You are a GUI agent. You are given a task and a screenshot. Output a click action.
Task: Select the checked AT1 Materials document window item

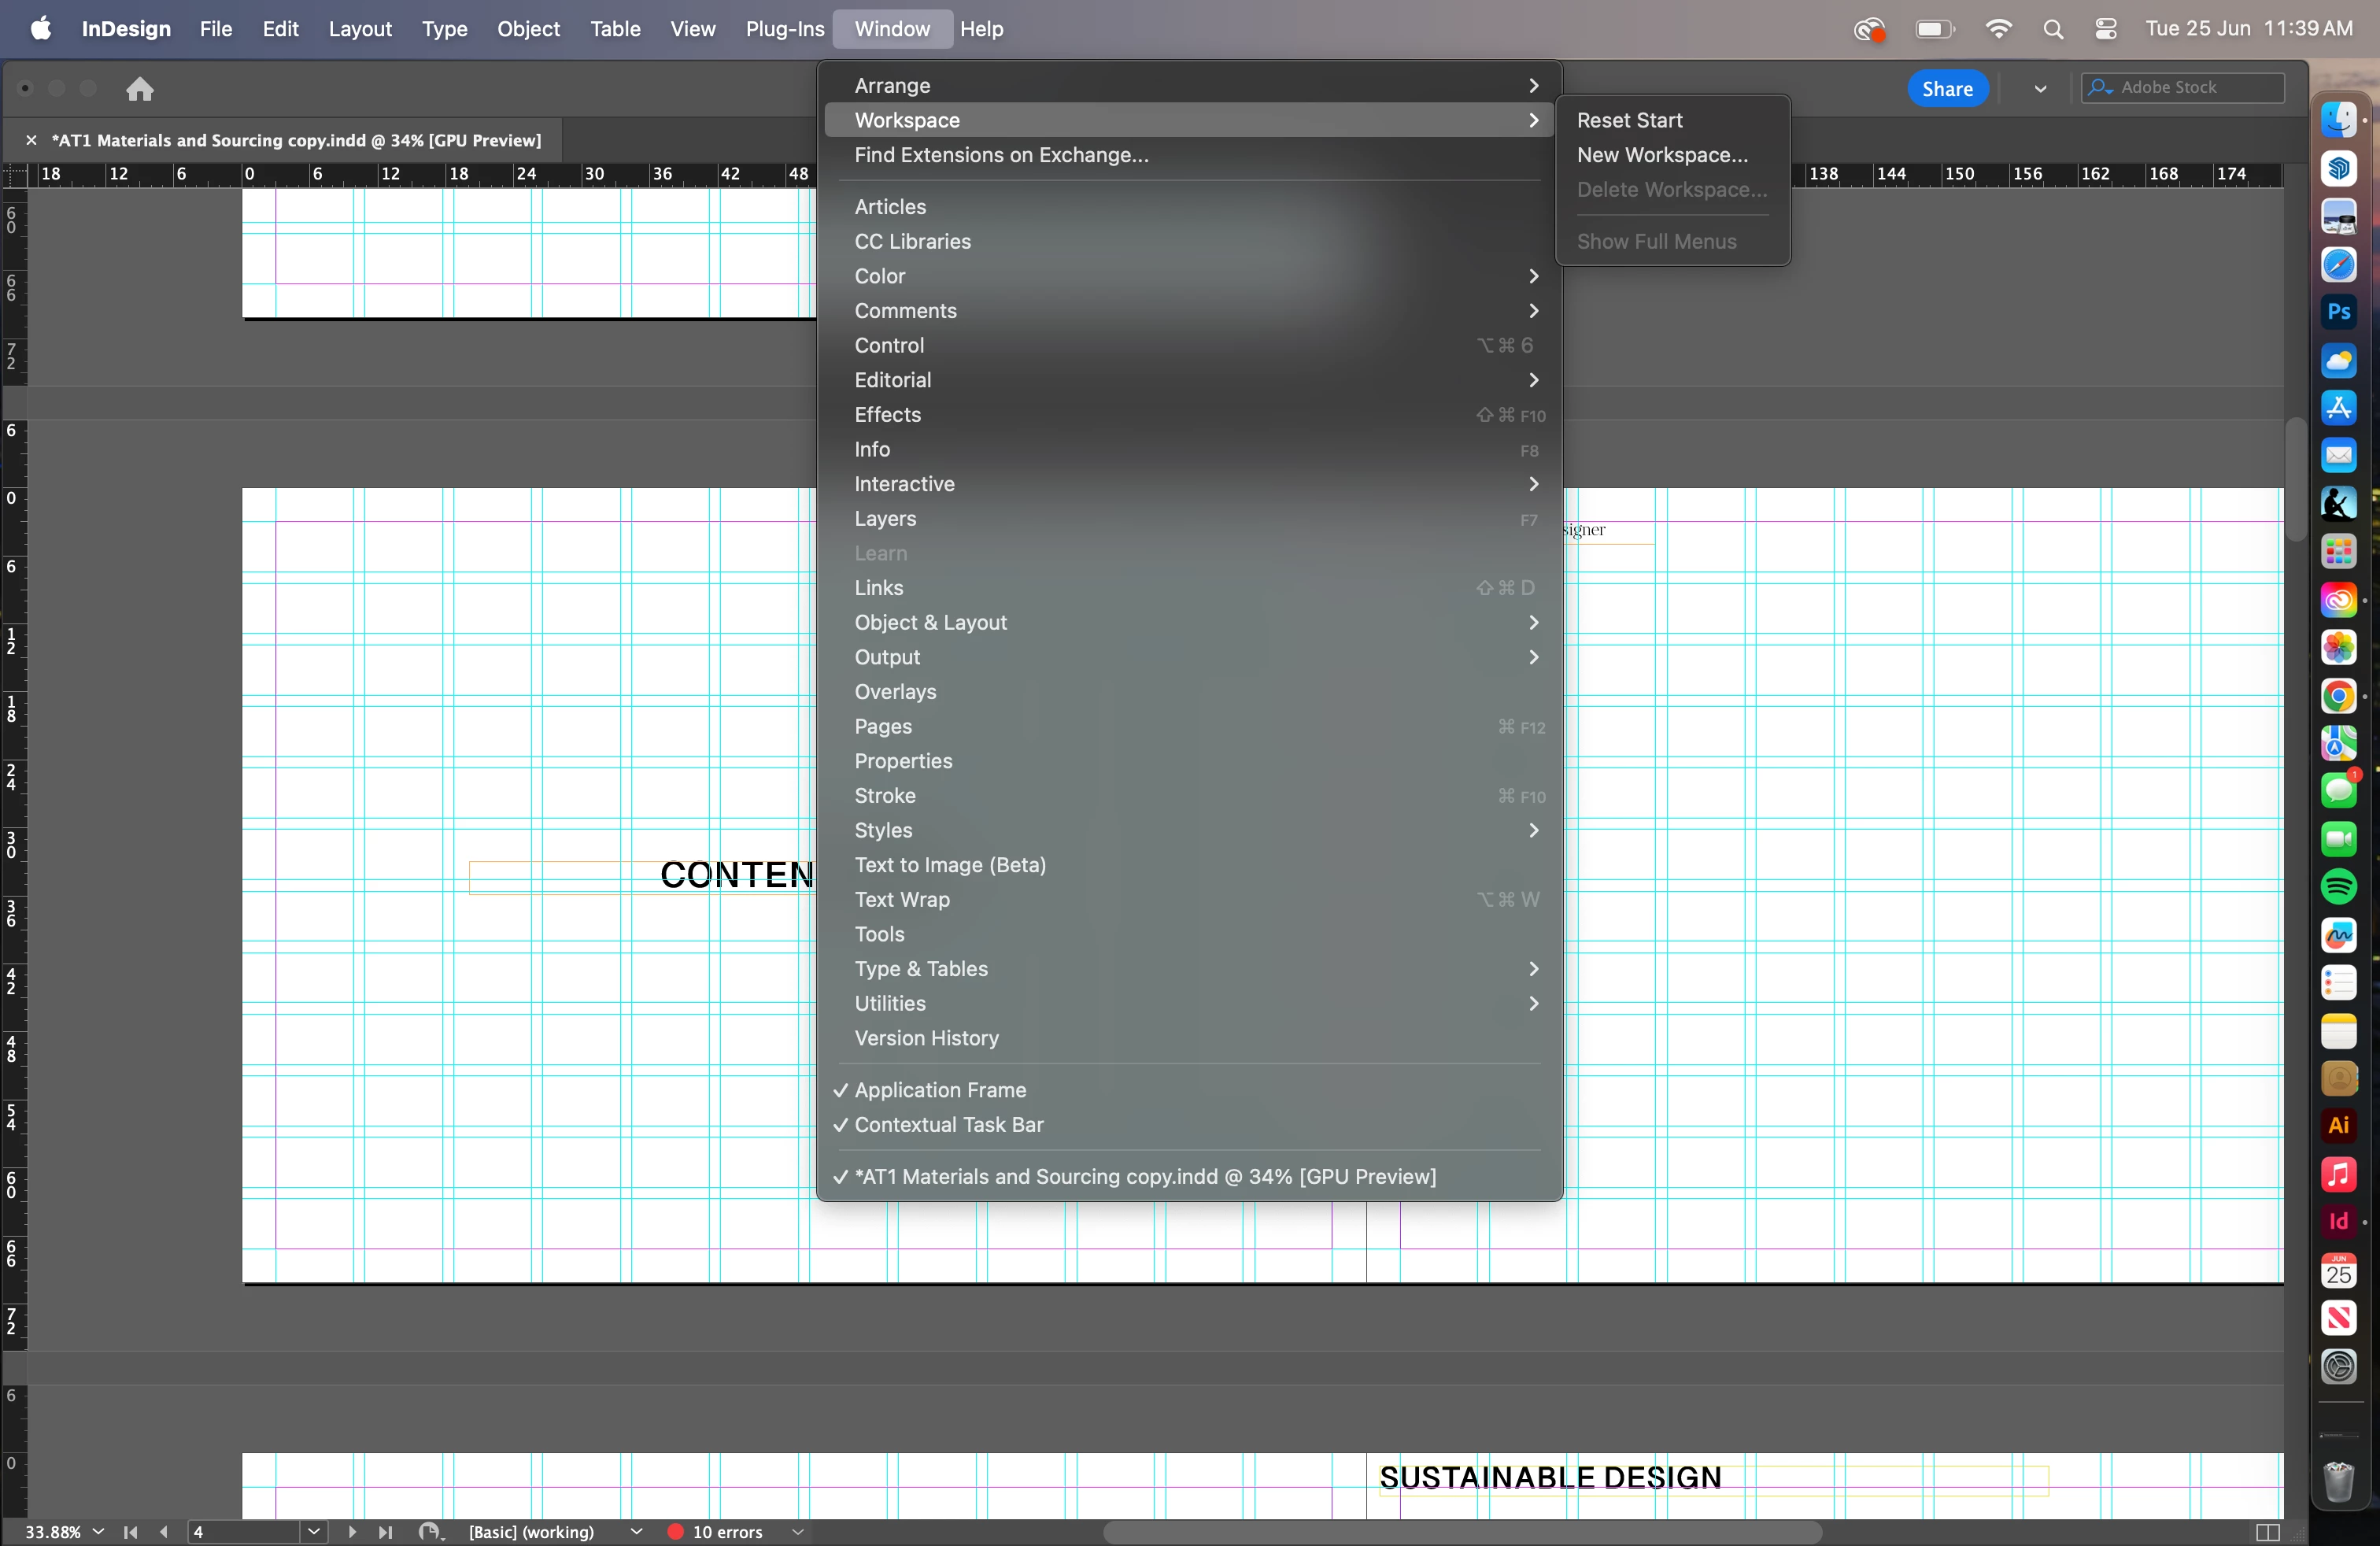click(1144, 1176)
